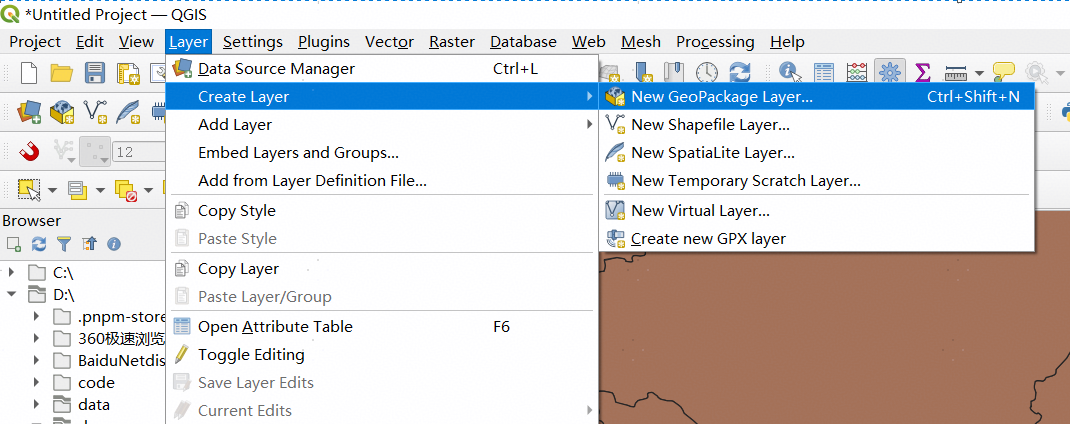The width and height of the screenshot is (1070, 424).
Task: Choose New Temporary Scratch Layer menu entry
Action: click(745, 181)
